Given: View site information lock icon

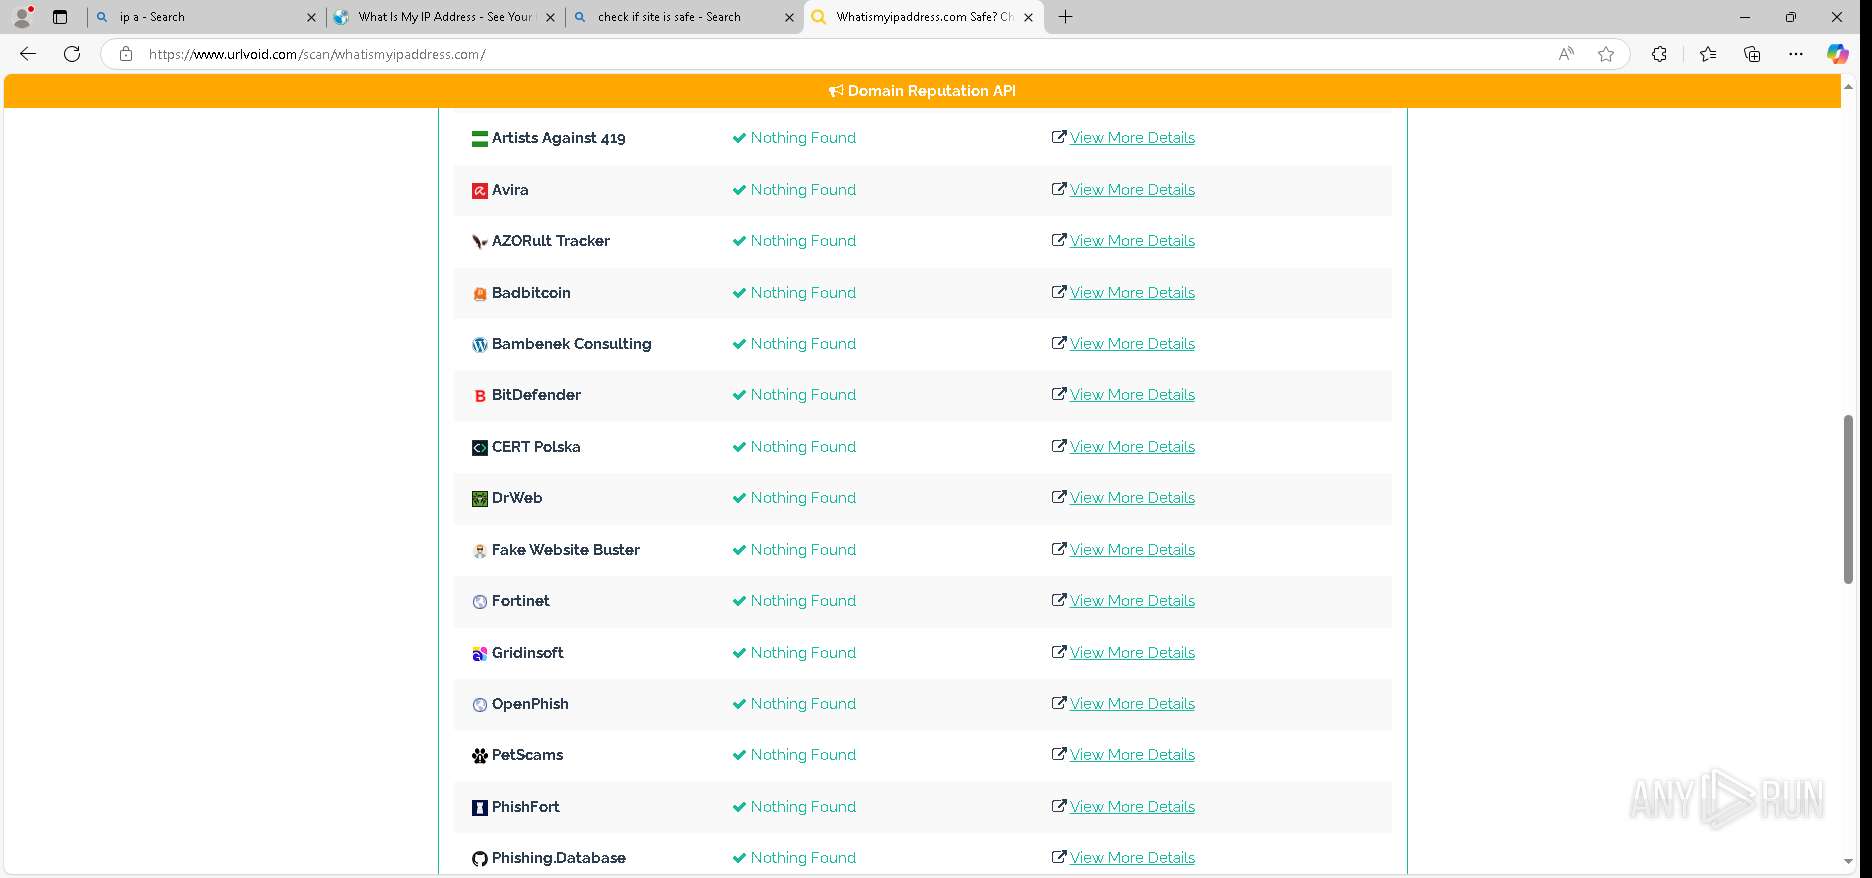Looking at the screenshot, I should point(126,54).
